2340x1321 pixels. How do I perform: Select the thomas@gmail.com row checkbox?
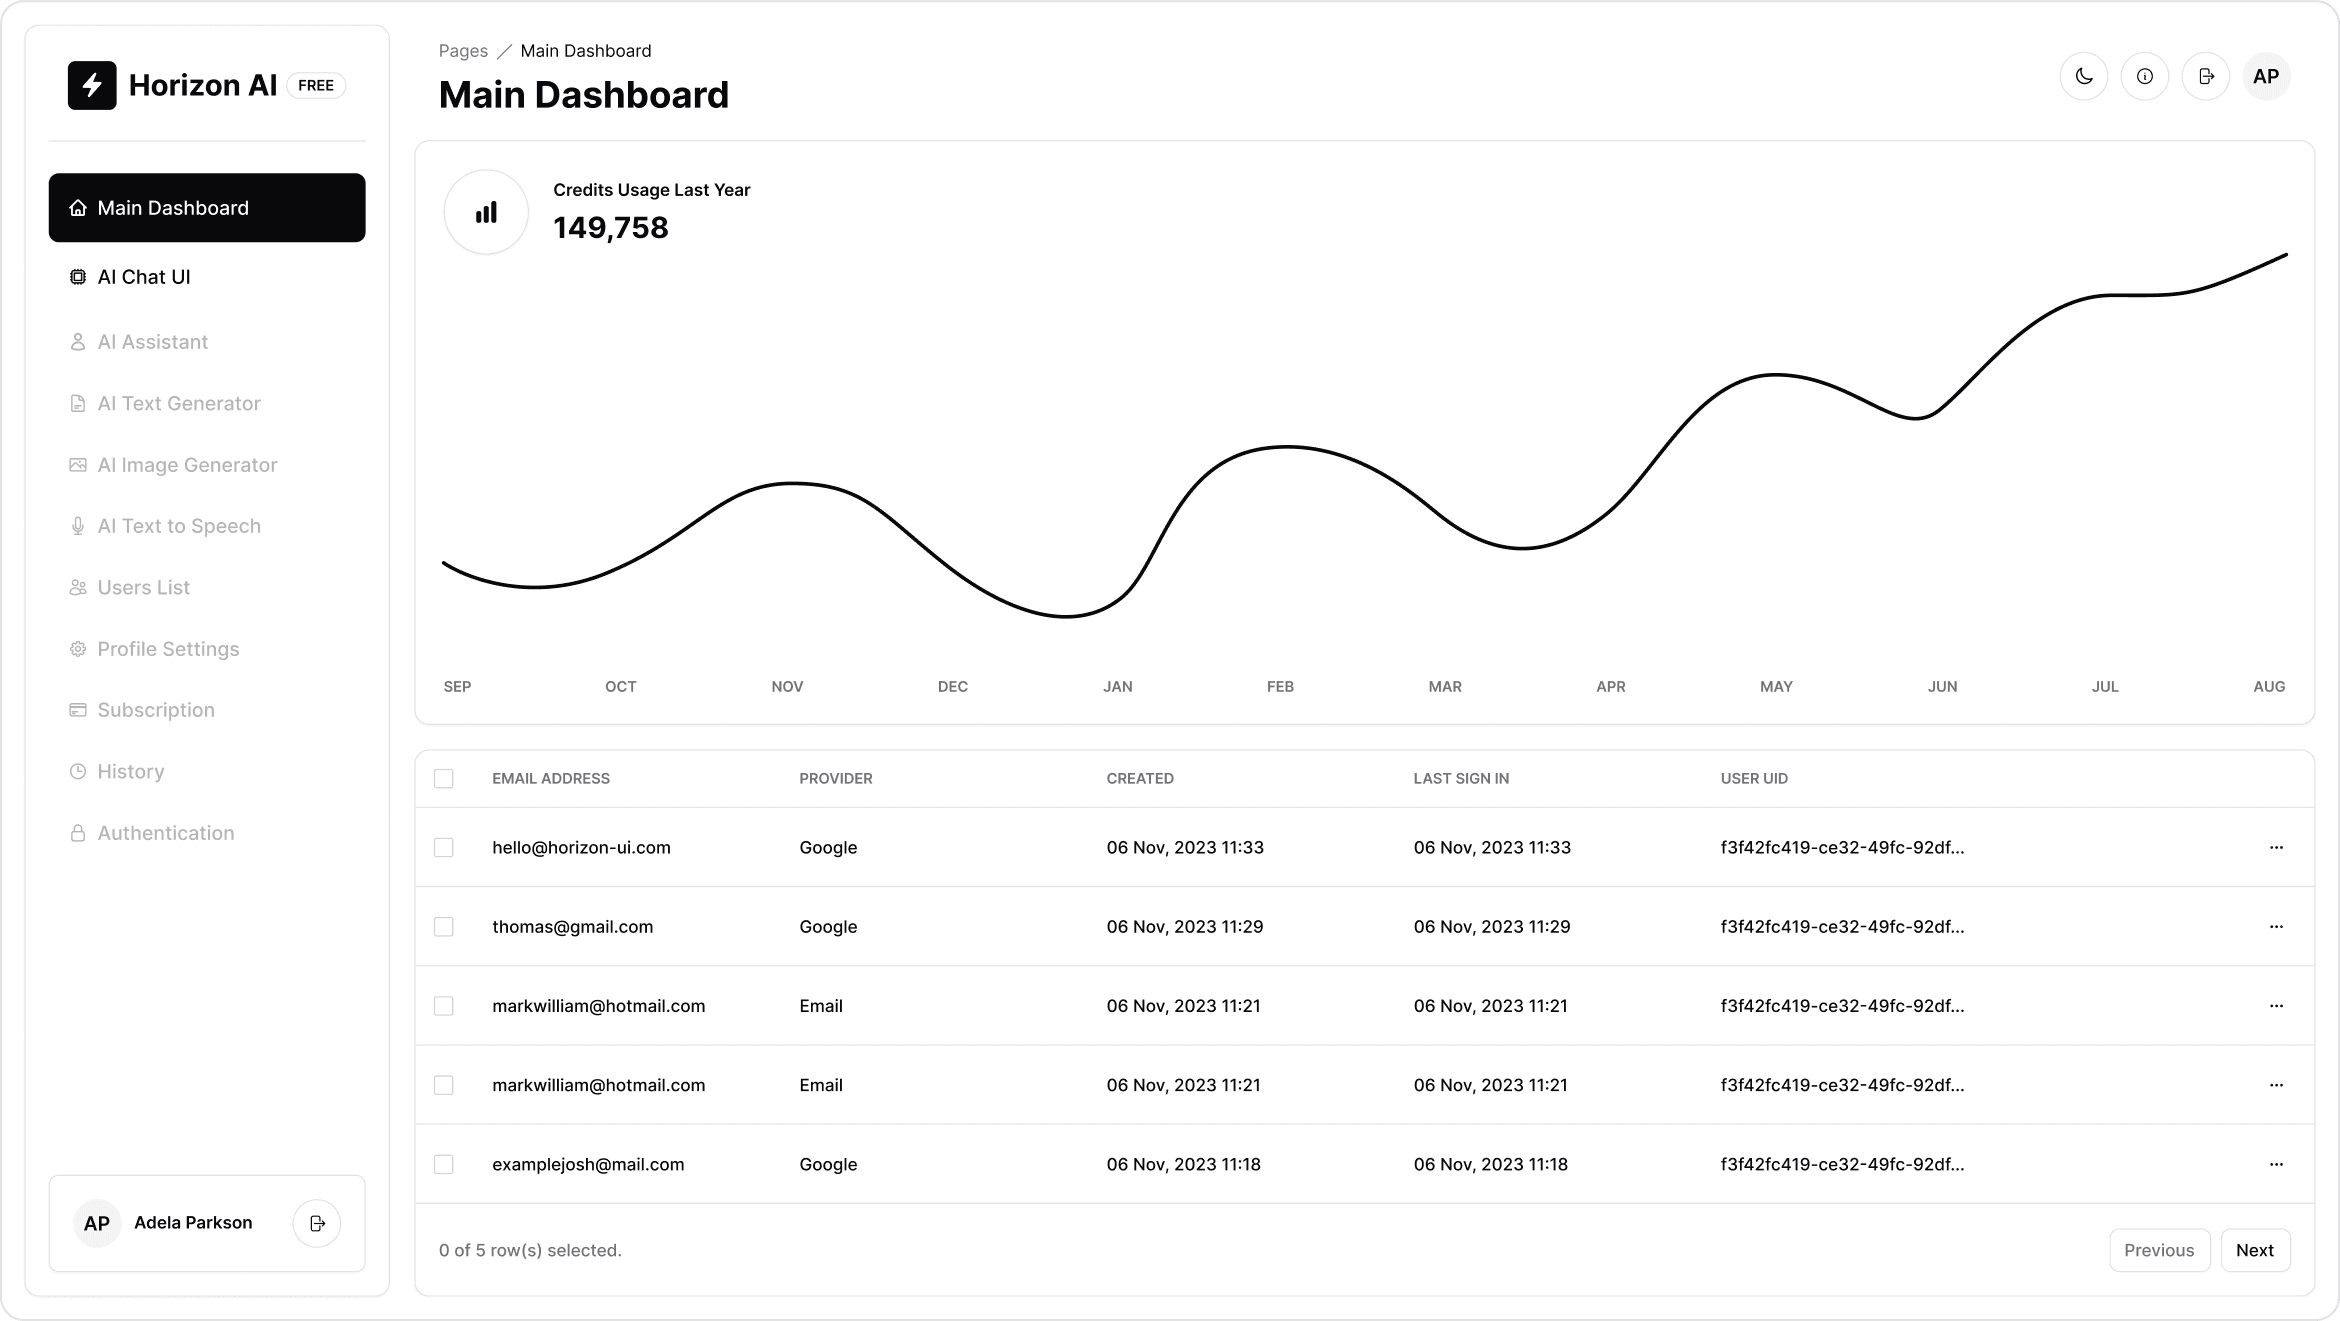coord(444,927)
